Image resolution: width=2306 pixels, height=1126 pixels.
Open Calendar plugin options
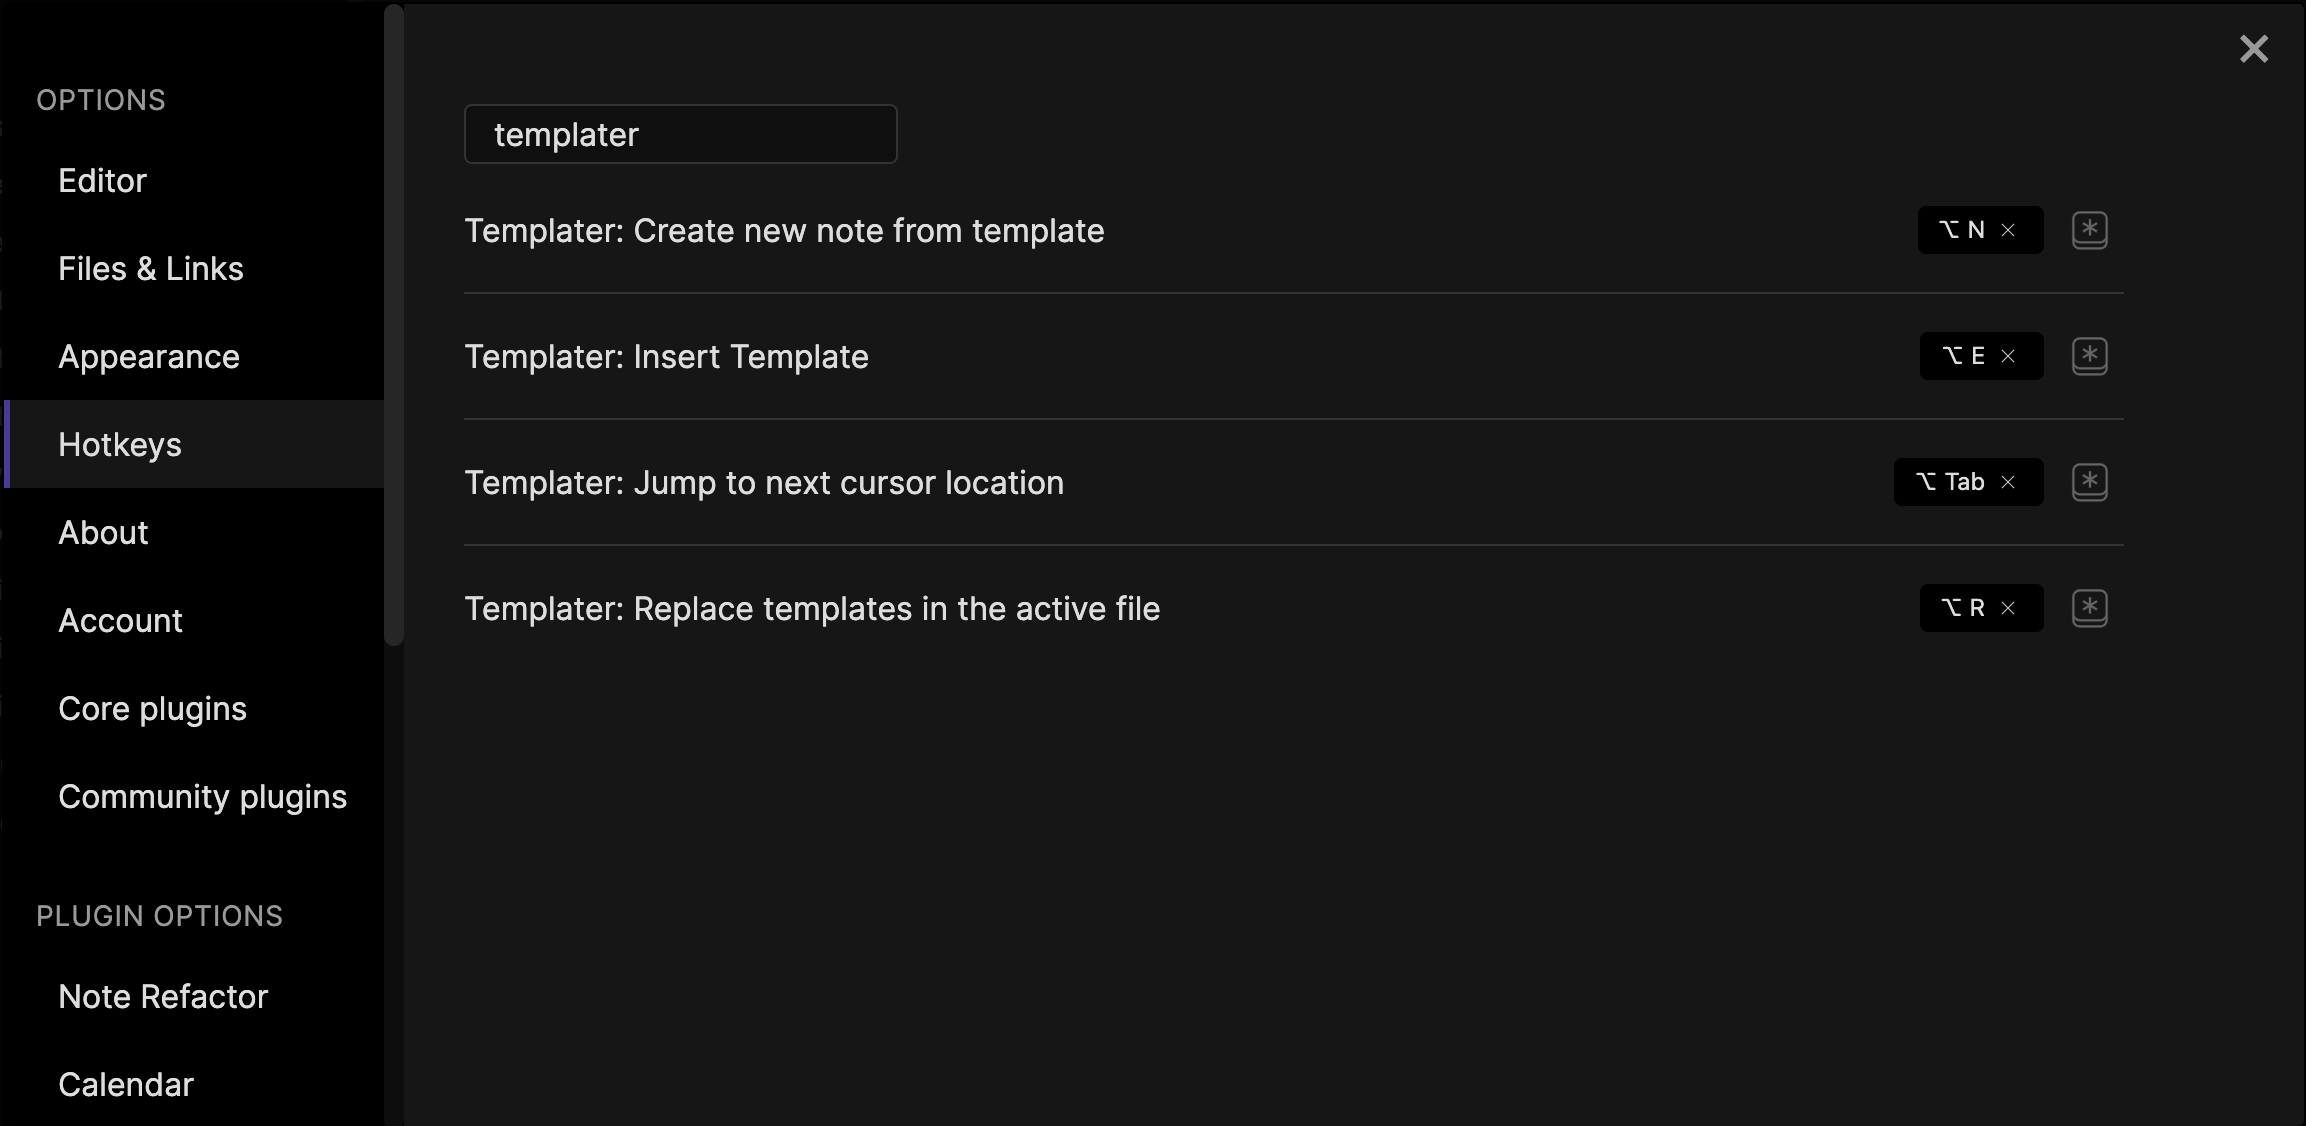125,1084
